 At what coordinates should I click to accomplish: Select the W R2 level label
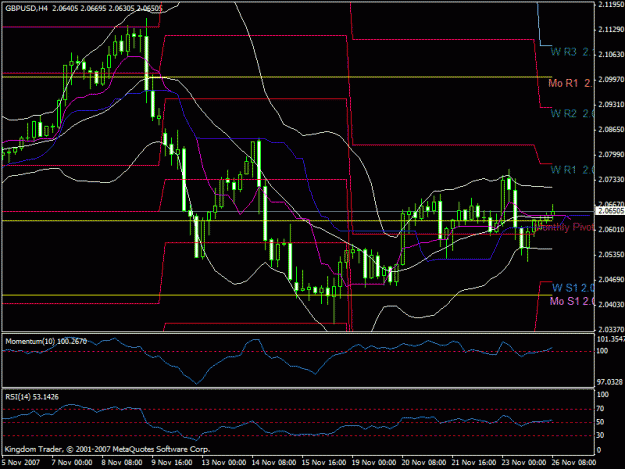[x=572, y=114]
